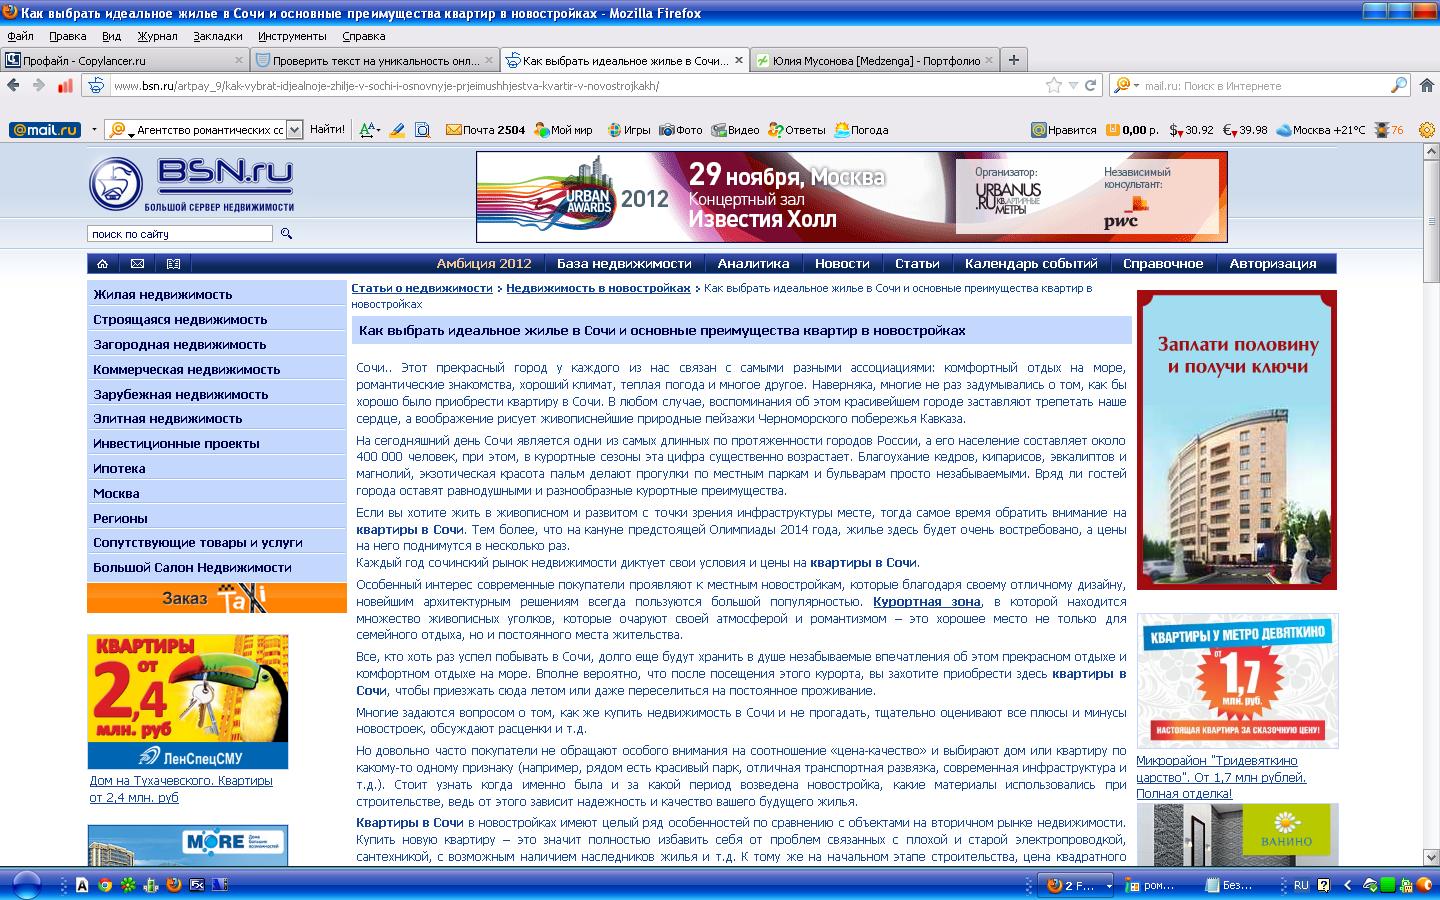Open Календарь событий in site navigation

1031,264
